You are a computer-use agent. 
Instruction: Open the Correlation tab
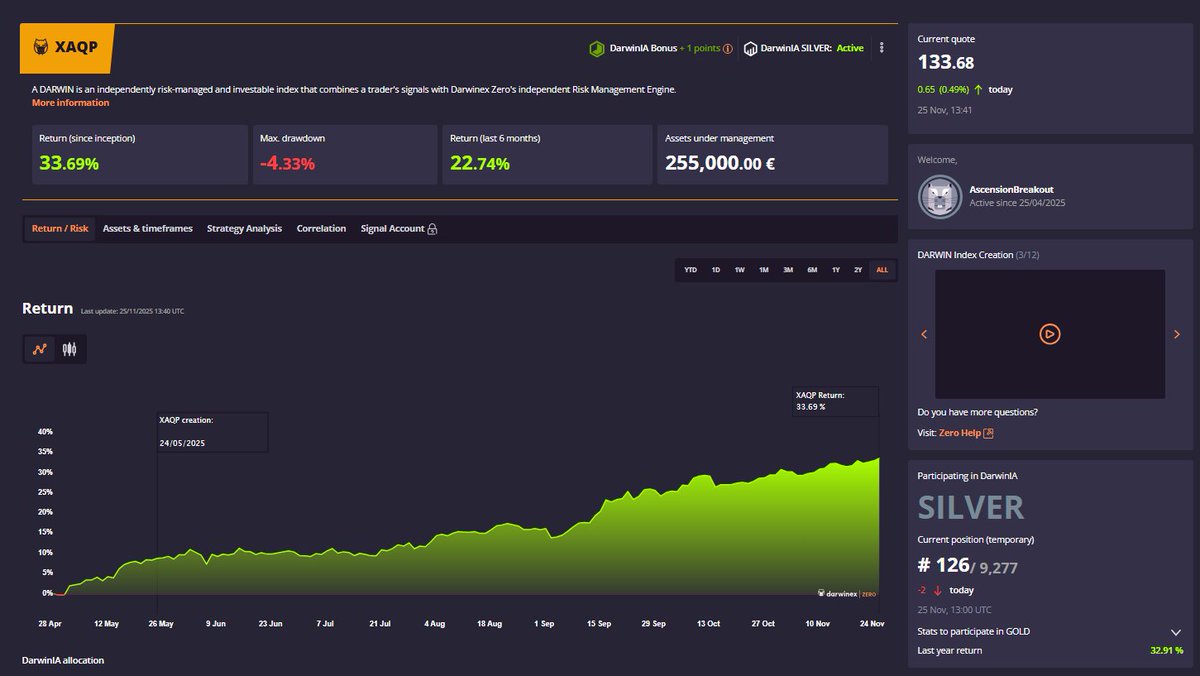click(321, 228)
